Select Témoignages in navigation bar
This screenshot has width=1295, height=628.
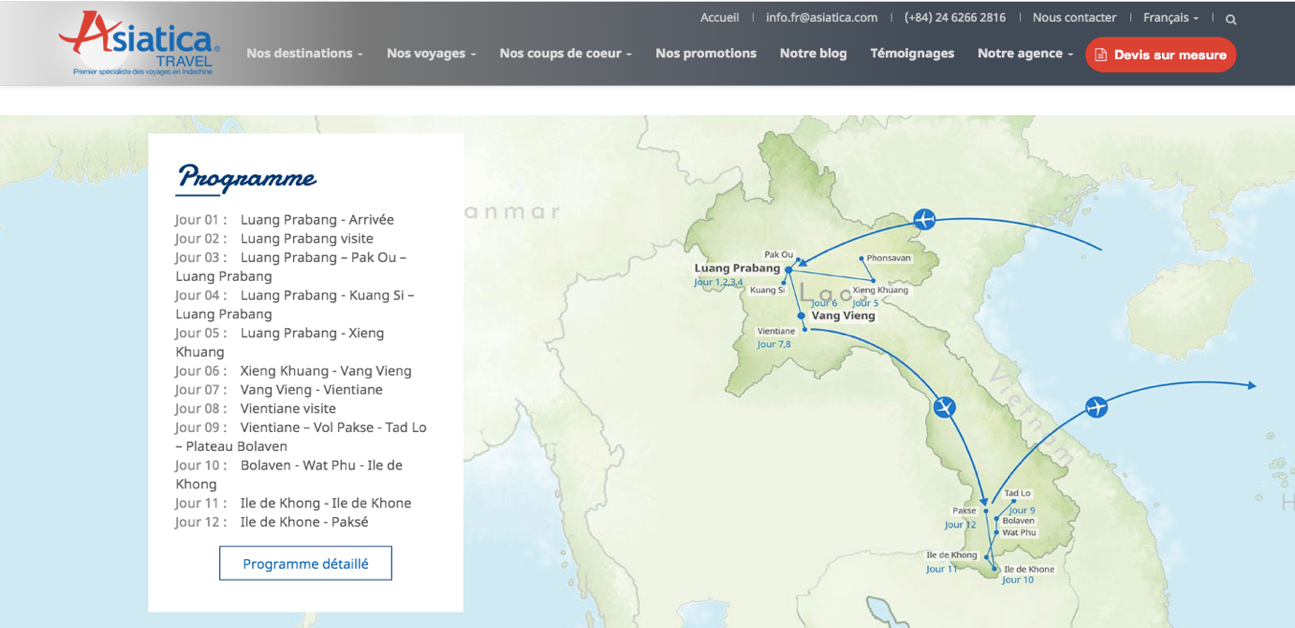coord(912,54)
